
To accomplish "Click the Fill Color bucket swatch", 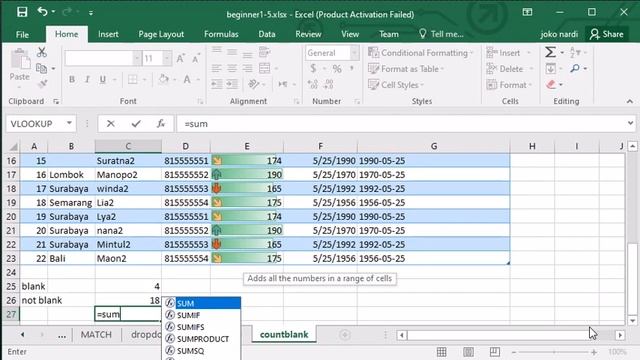I will click(163, 79).
